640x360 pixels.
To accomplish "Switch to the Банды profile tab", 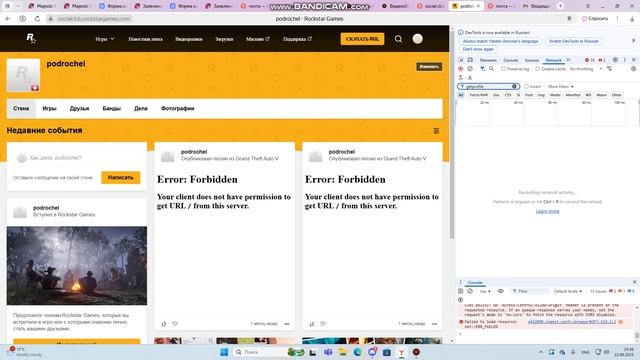I will (x=111, y=109).
